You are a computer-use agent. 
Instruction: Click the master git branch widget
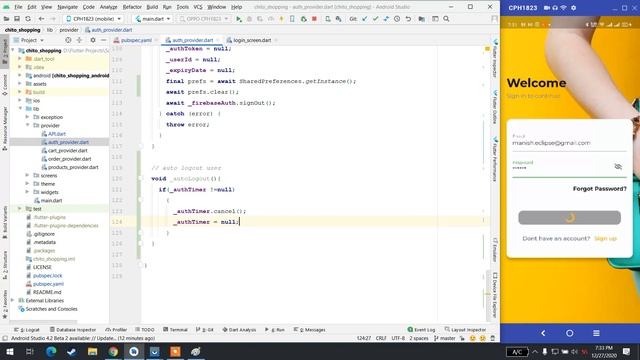point(444,338)
